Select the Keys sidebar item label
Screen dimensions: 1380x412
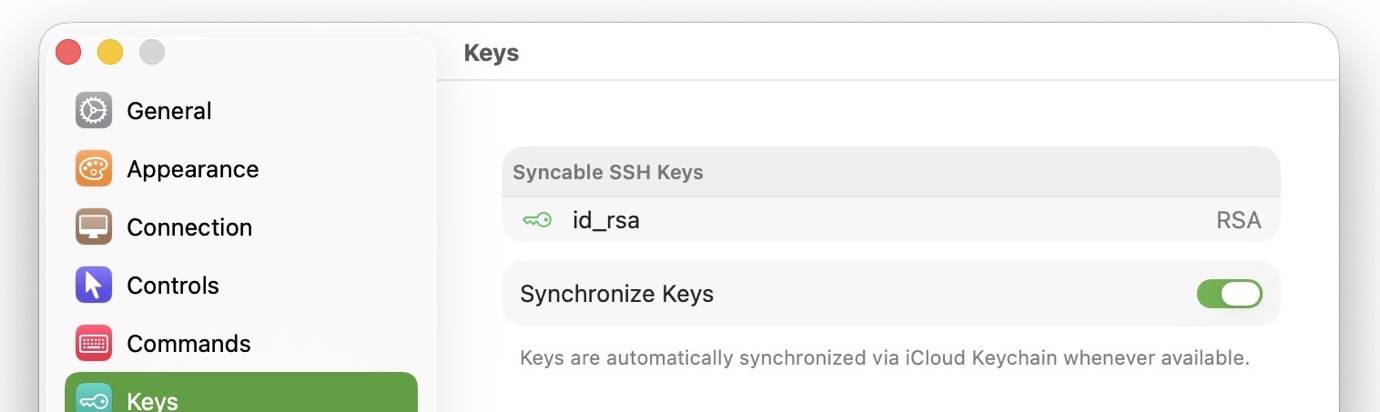tap(152, 401)
